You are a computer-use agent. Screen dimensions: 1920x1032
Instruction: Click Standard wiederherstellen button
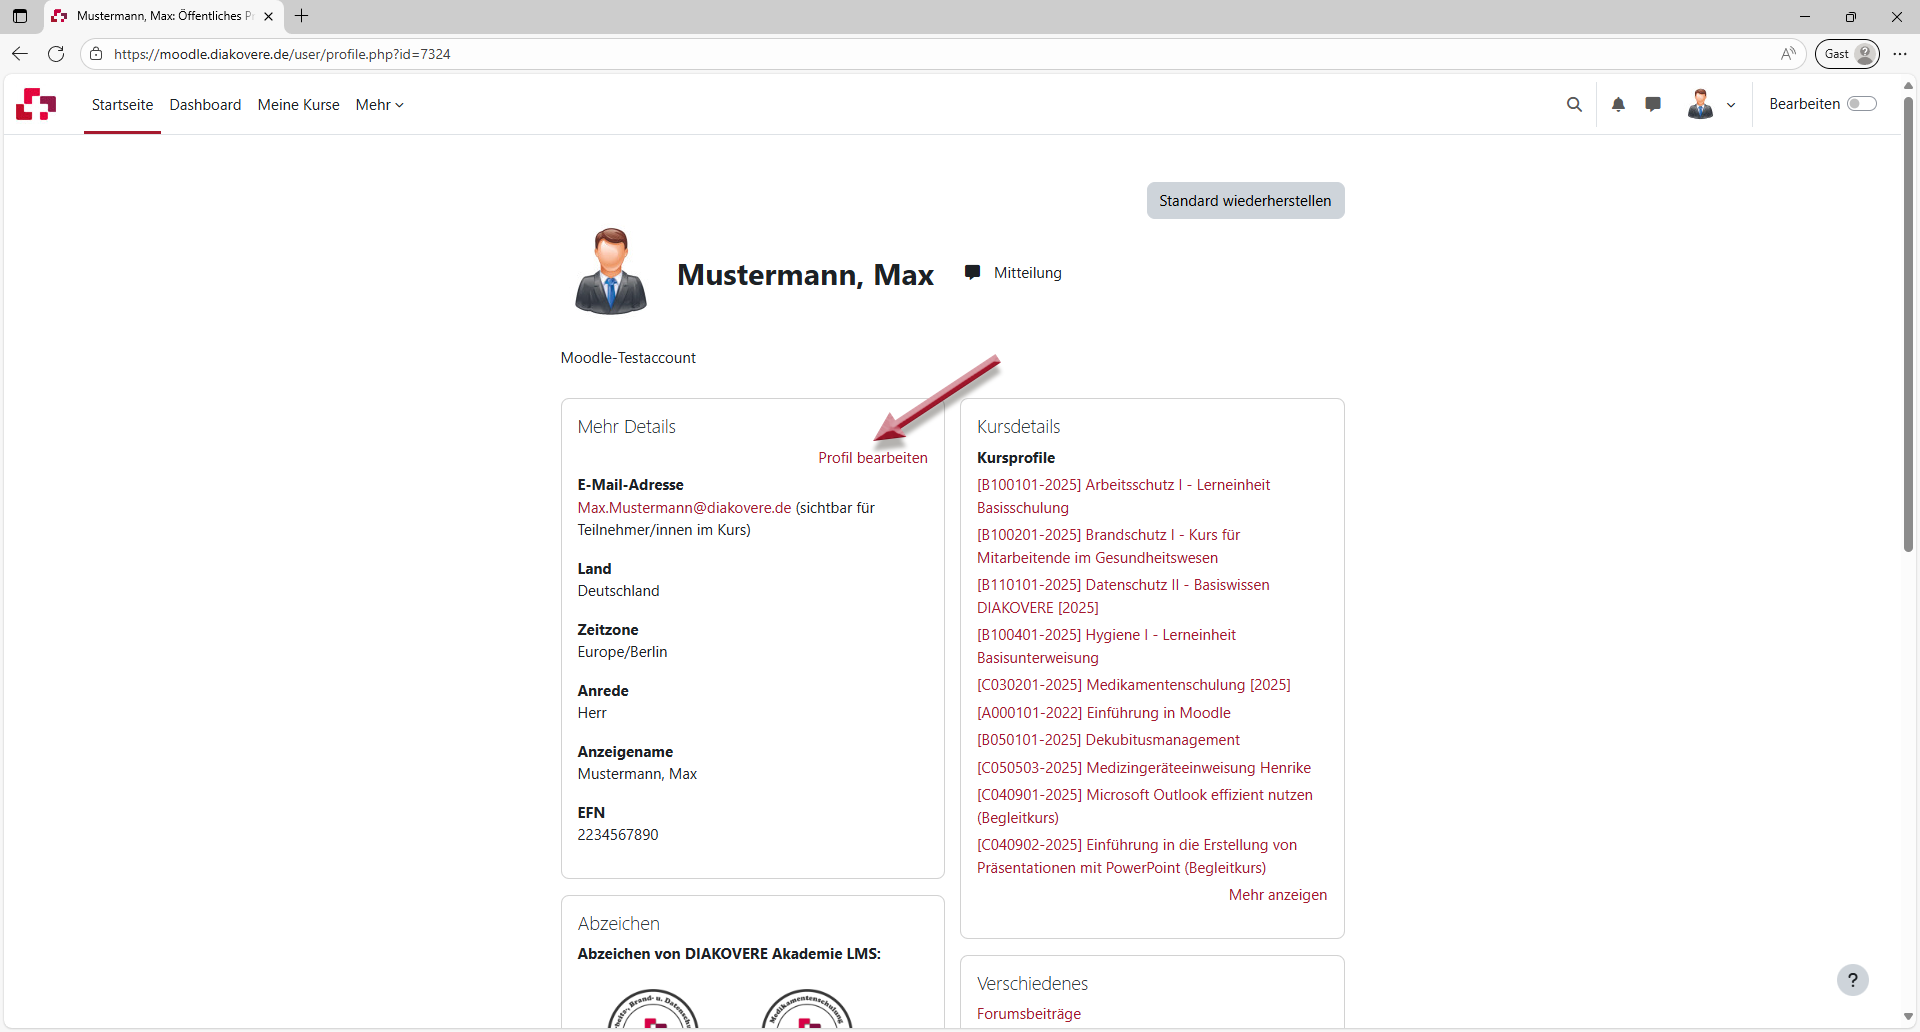[x=1245, y=201]
